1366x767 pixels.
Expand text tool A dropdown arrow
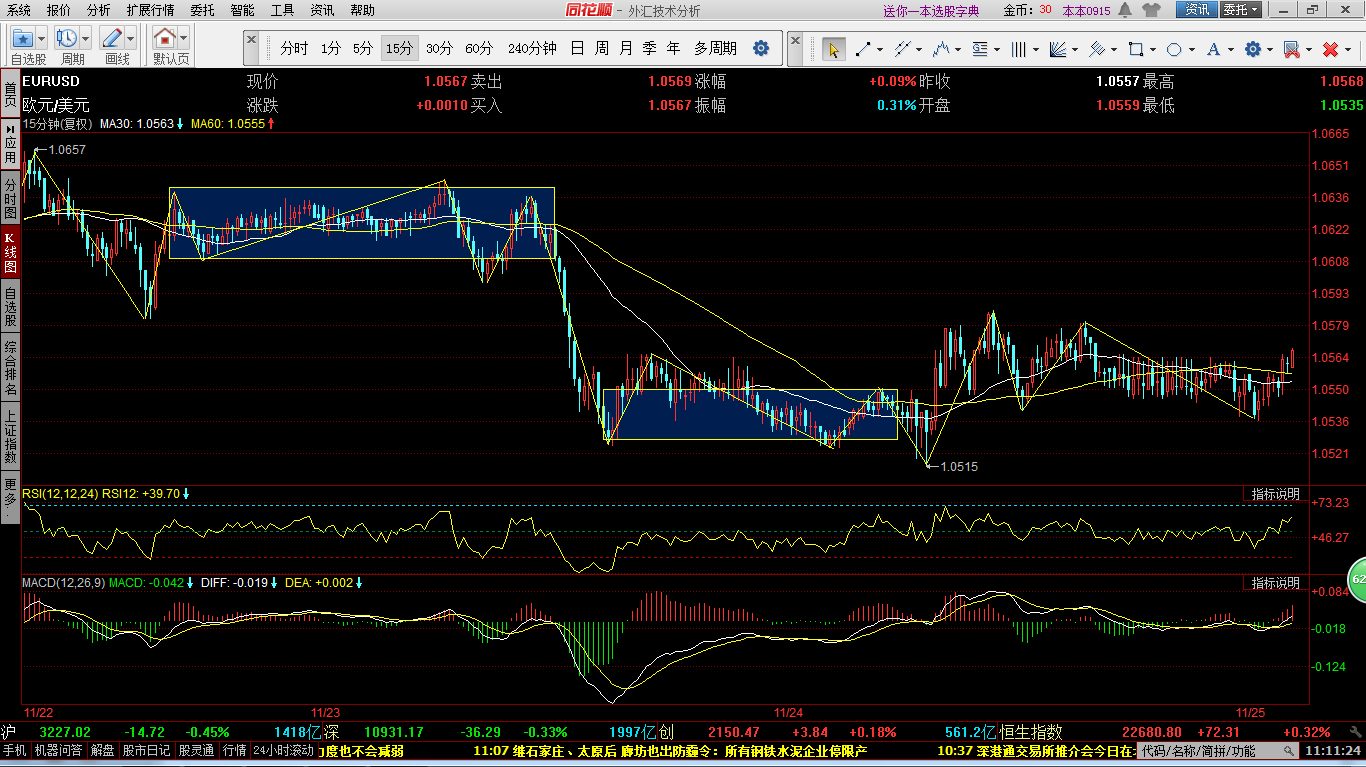1231,49
